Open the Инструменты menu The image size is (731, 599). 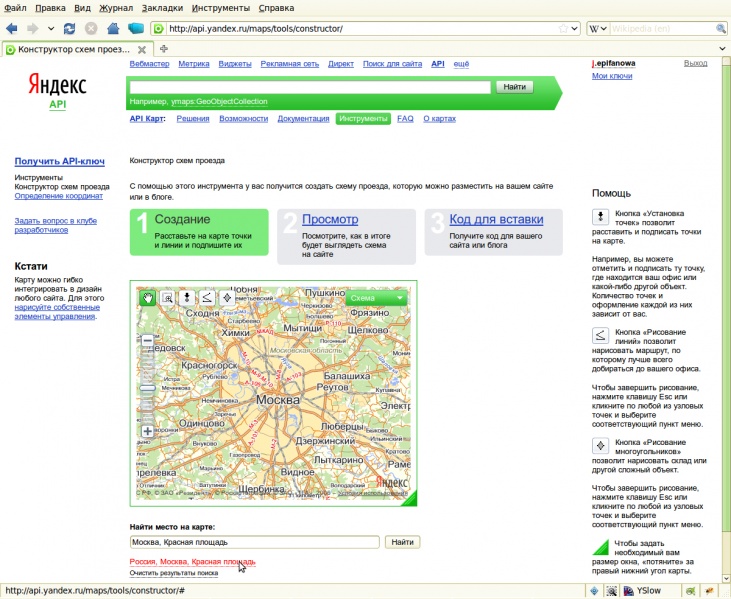pos(221,8)
